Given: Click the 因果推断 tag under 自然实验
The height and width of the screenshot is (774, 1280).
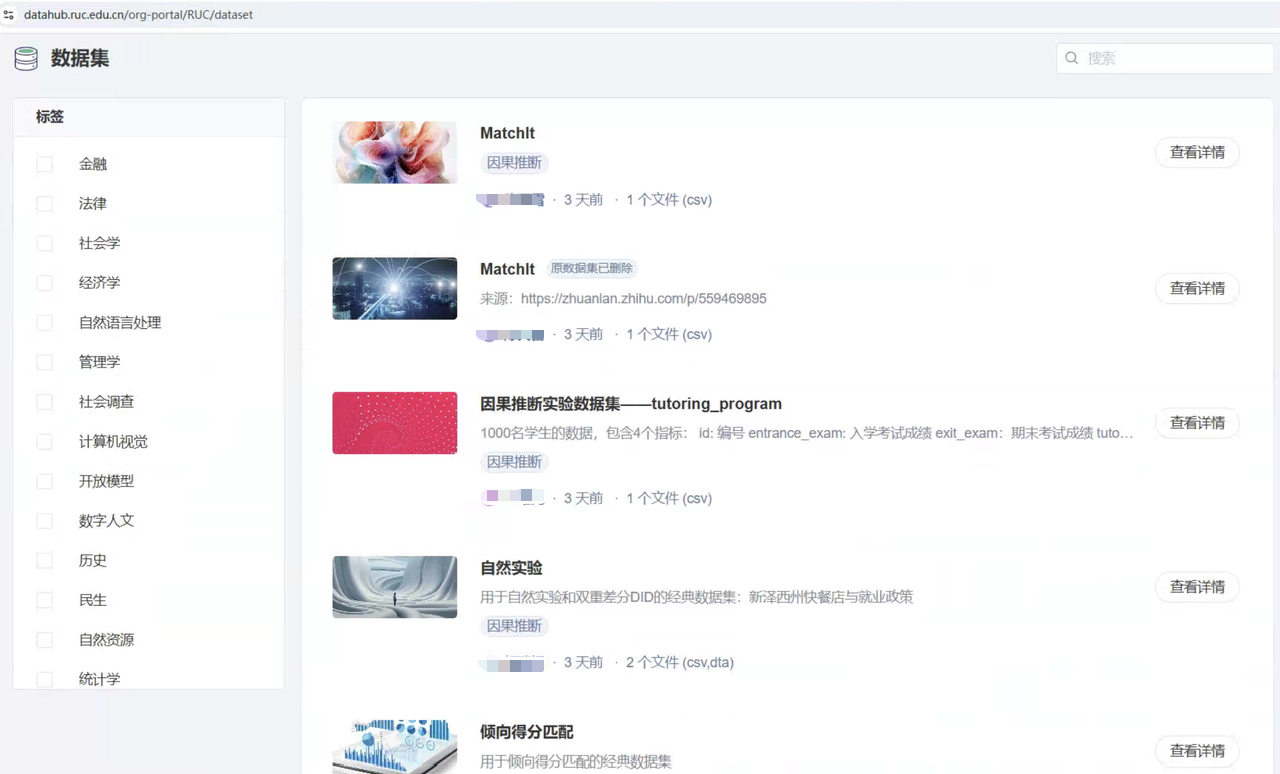Looking at the screenshot, I should [514, 626].
